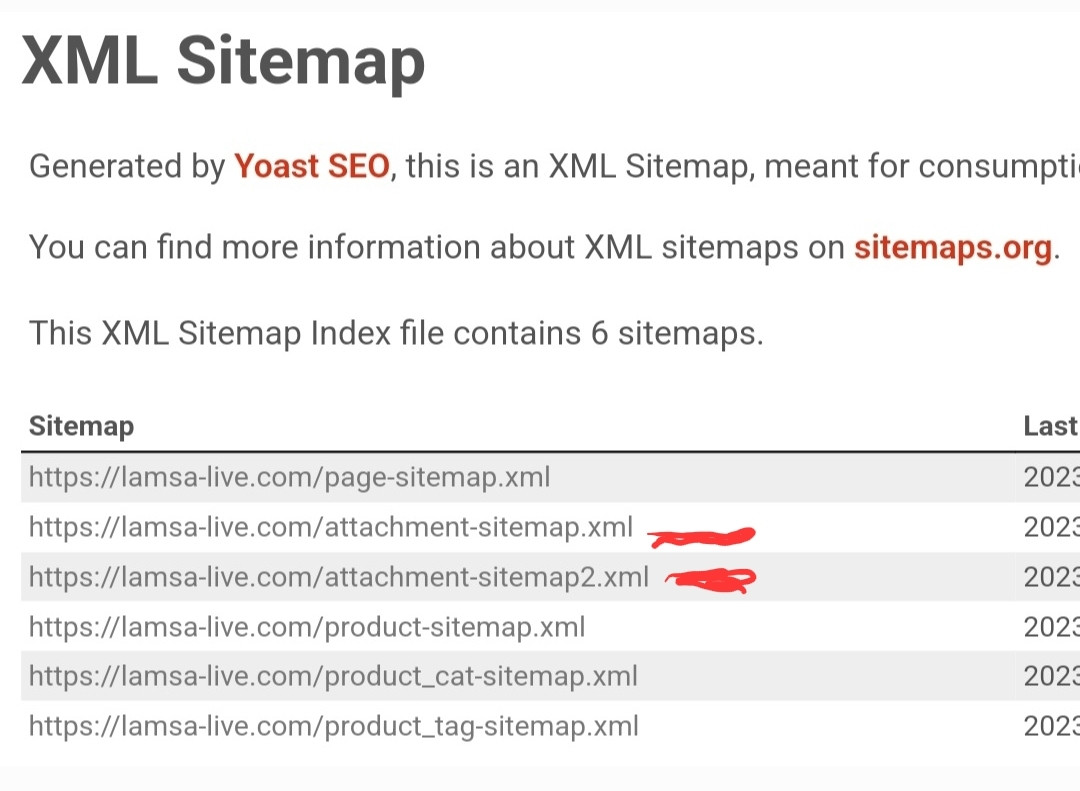Open the attachment-sitemap2.xml link
This screenshot has width=1080, height=791.
point(338,577)
